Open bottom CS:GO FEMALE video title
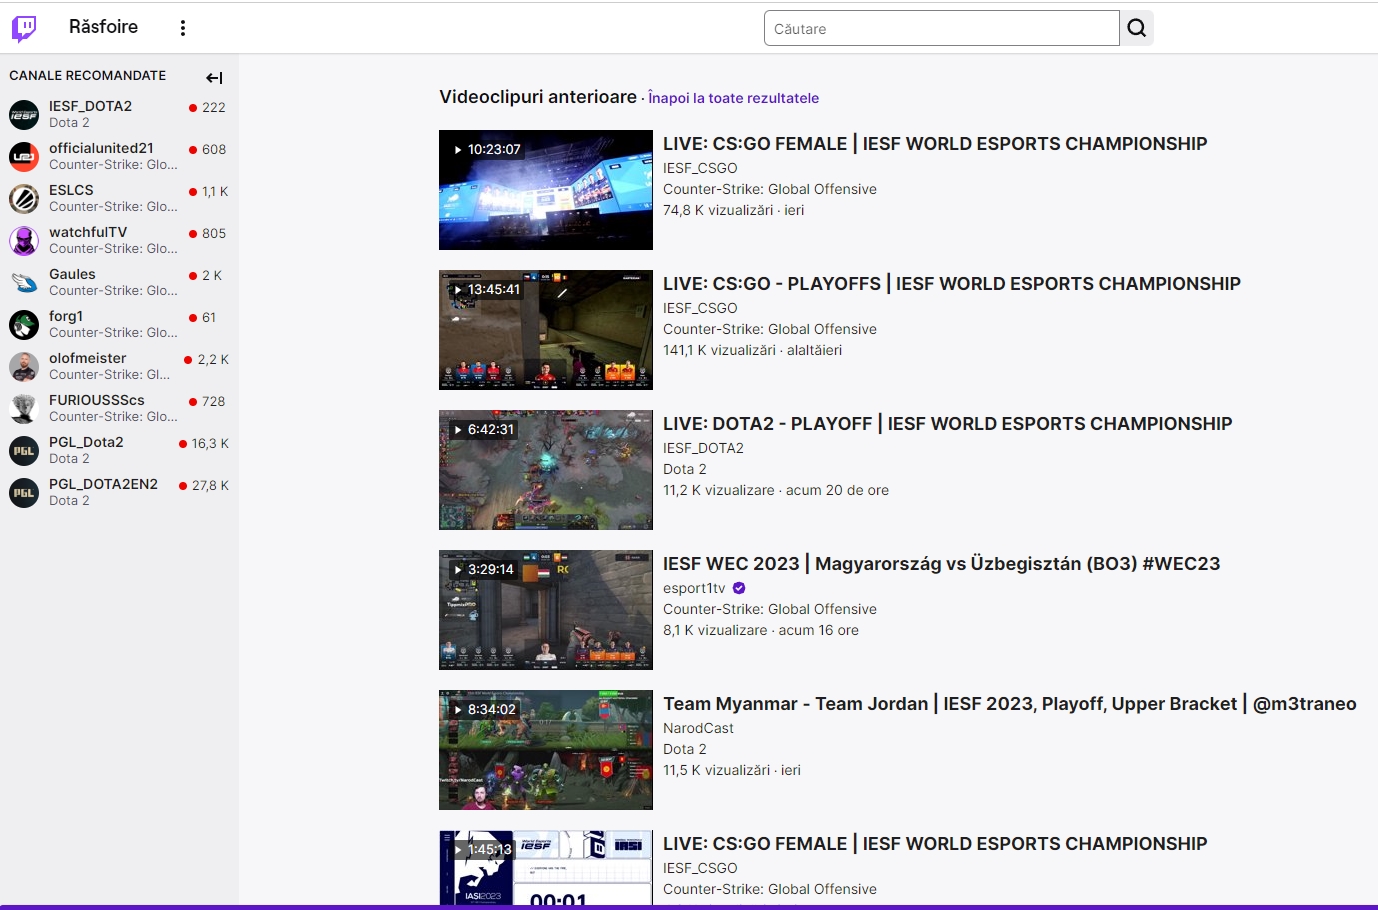The width and height of the screenshot is (1378, 910). tap(935, 844)
